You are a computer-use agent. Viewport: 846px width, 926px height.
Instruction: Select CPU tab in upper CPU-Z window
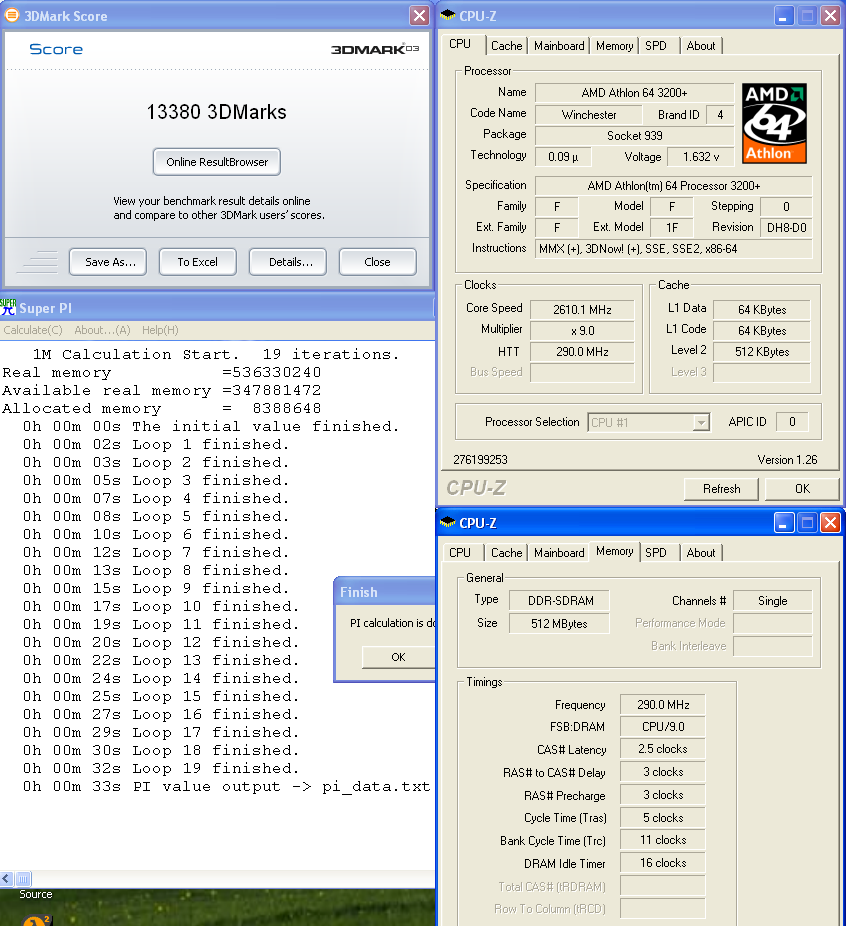coord(460,44)
